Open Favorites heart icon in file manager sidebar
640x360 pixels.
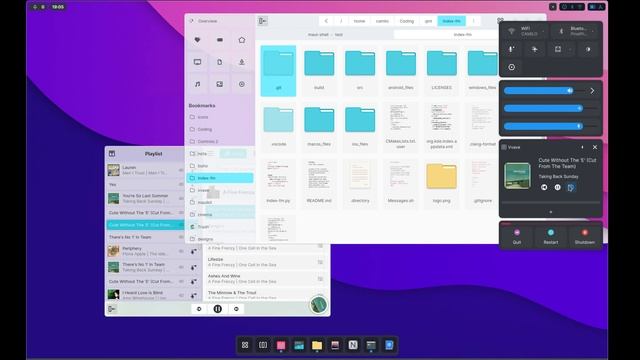198,40
